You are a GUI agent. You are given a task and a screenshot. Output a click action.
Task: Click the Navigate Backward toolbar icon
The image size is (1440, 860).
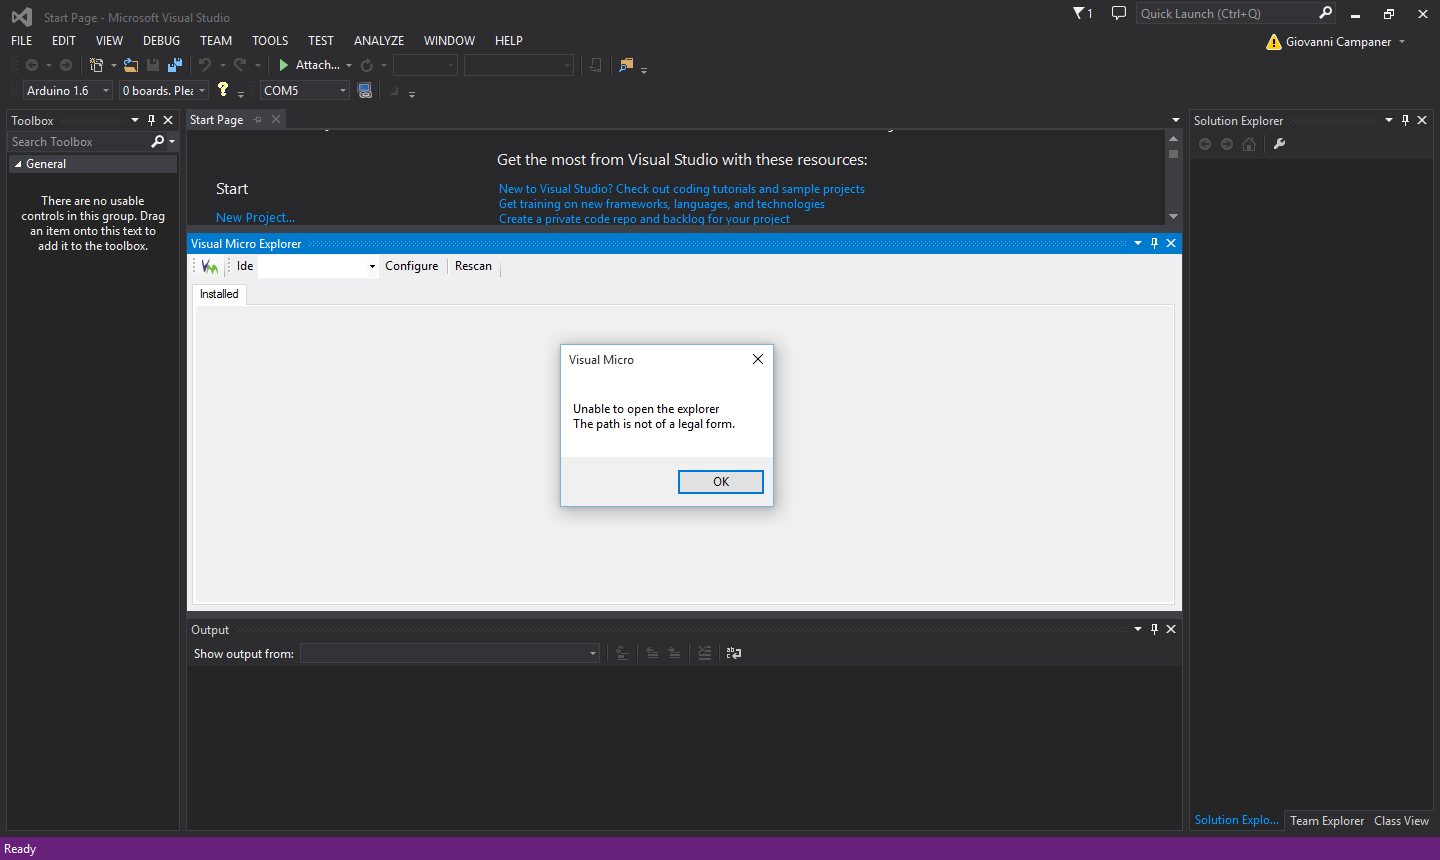[x=32, y=65]
